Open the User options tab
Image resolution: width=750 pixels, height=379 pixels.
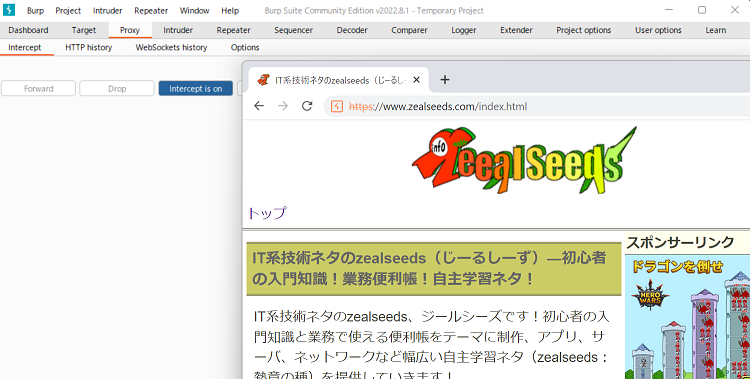(x=658, y=30)
